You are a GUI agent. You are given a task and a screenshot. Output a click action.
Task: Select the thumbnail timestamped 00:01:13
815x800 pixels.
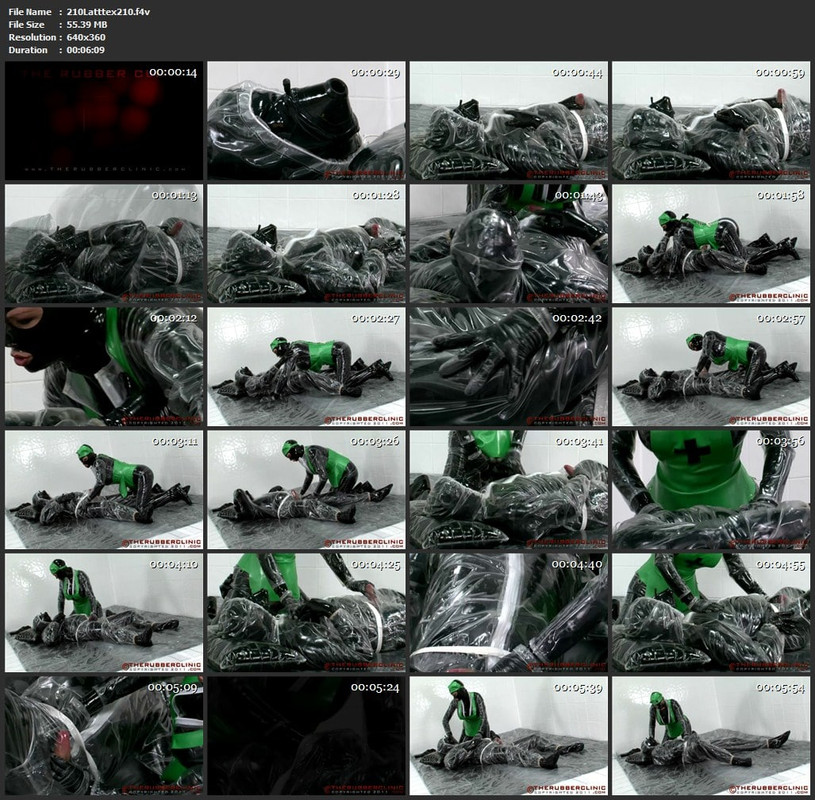pyautogui.click(x=104, y=244)
